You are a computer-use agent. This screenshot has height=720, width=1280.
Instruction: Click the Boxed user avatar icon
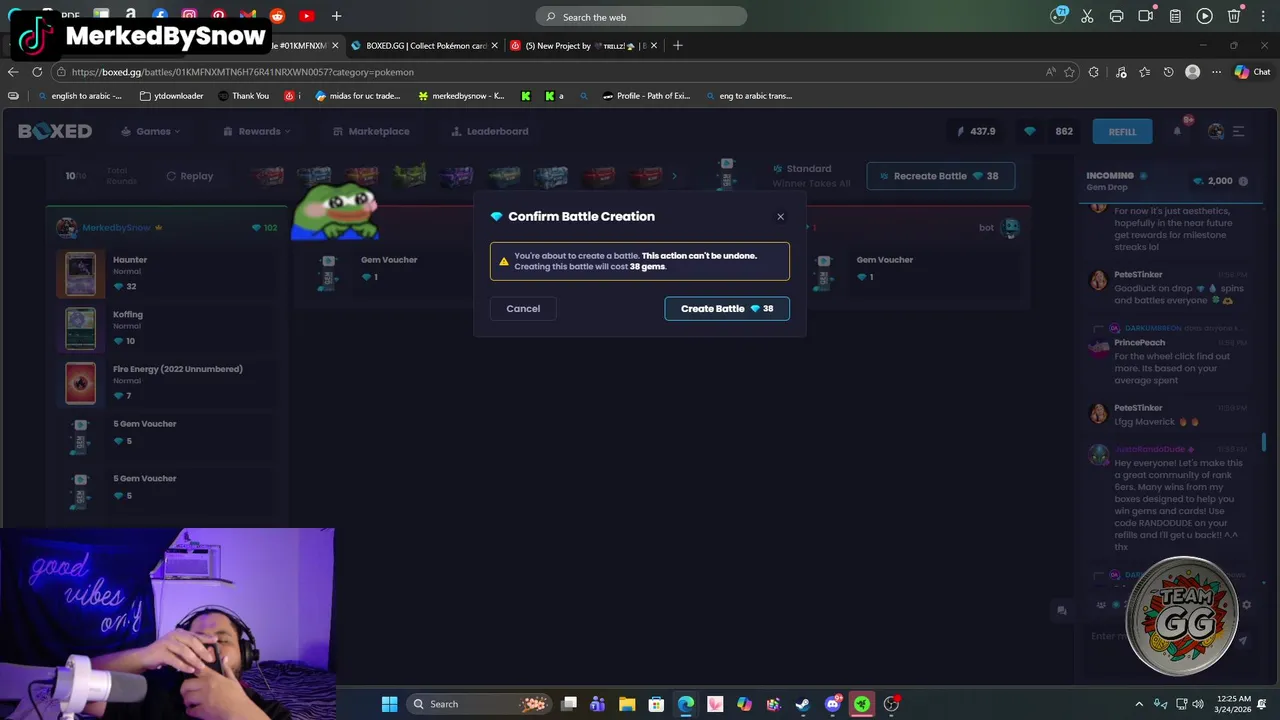click(x=1216, y=131)
